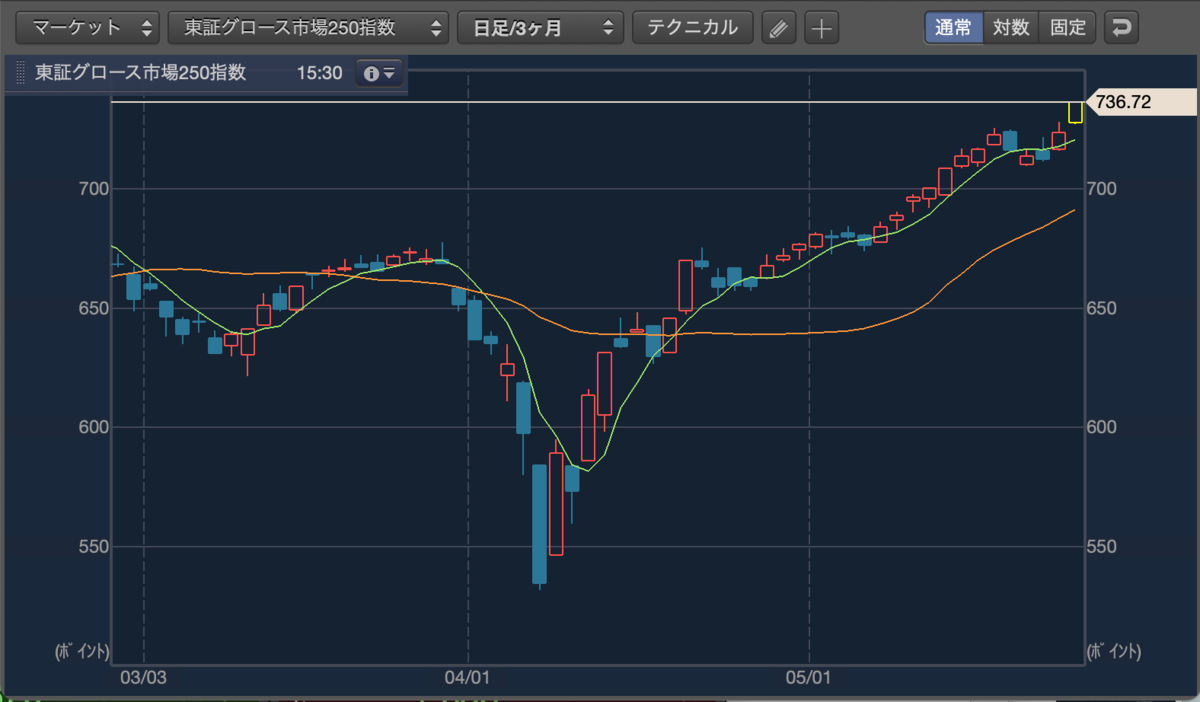Click the 600 label on left axis
1200x702 pixels.
pos(93,427)
